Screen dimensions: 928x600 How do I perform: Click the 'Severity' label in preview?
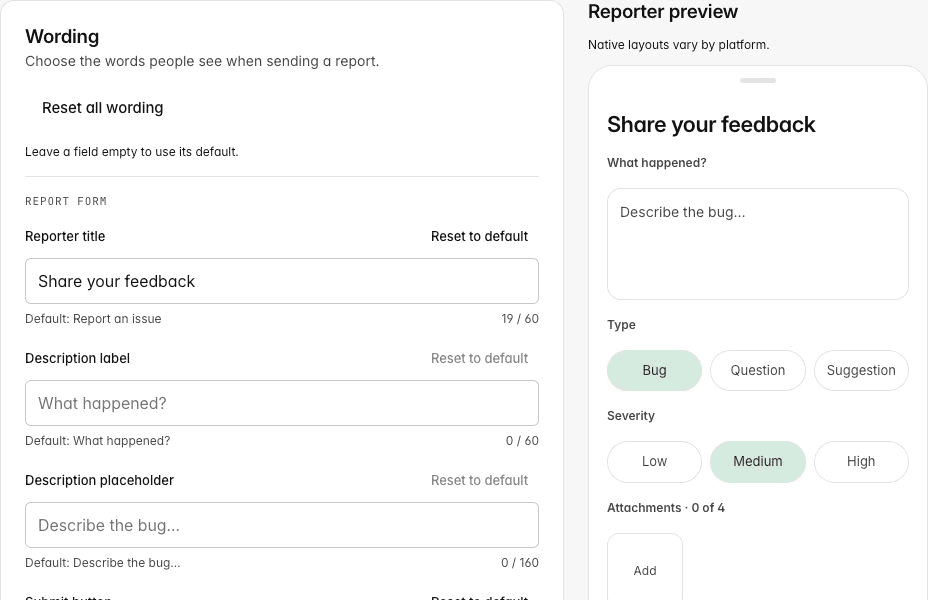coord(631,416)
